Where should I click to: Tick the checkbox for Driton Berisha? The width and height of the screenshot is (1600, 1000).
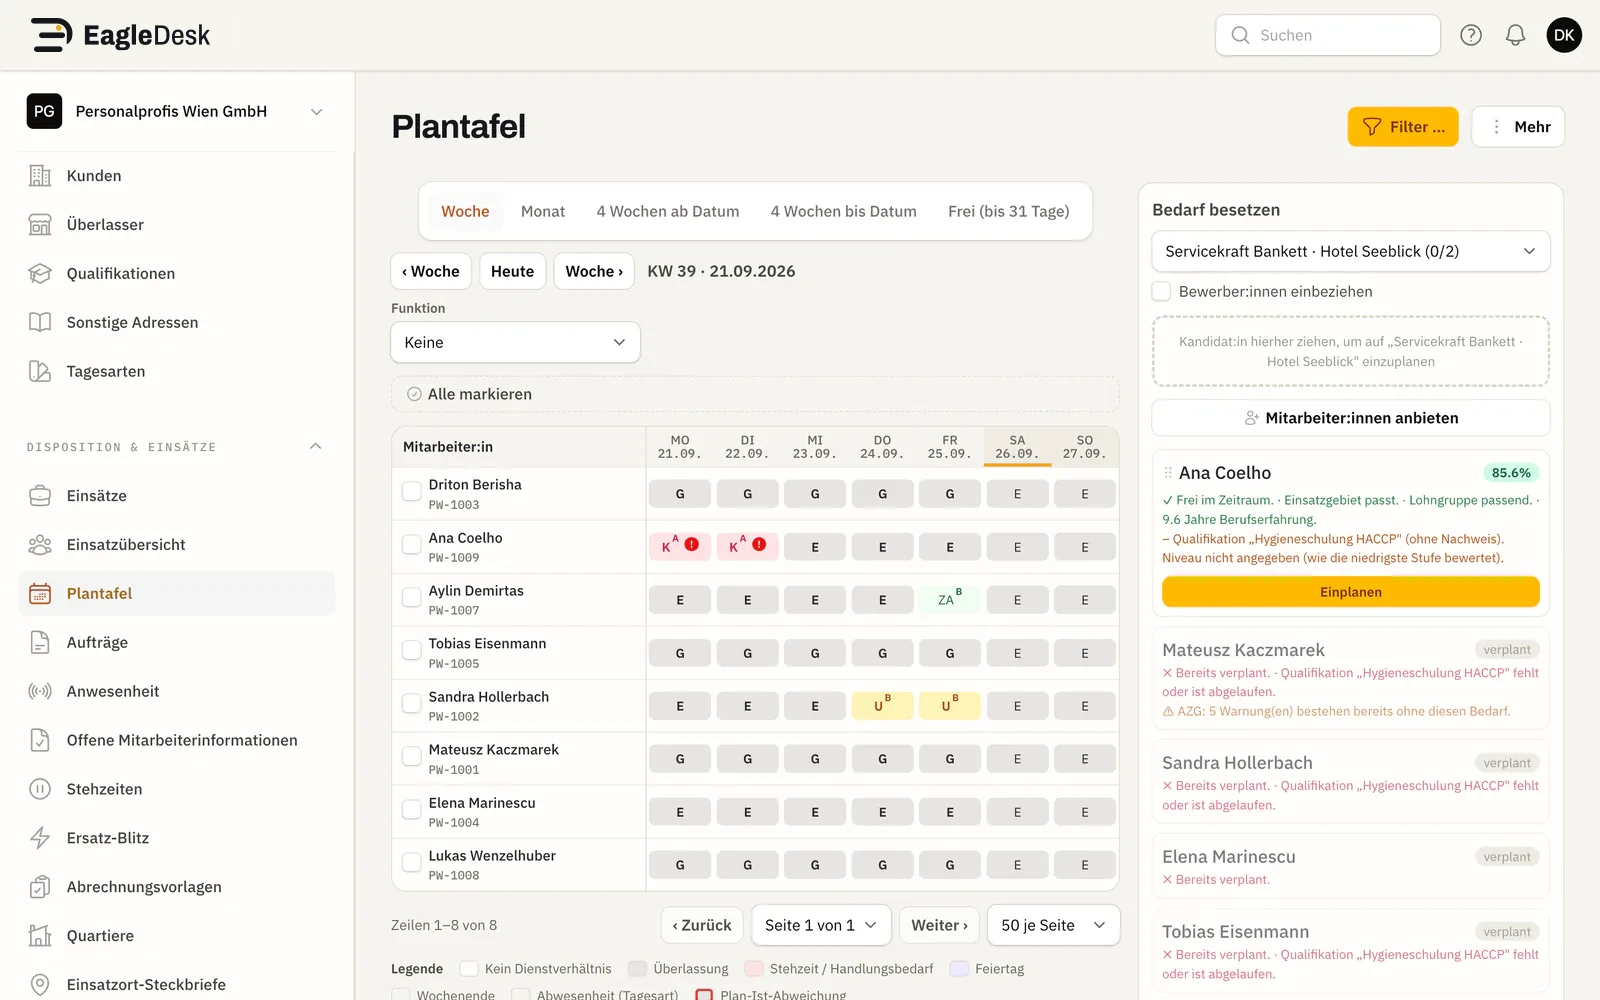pyautogui.click(x=411, y=491)
